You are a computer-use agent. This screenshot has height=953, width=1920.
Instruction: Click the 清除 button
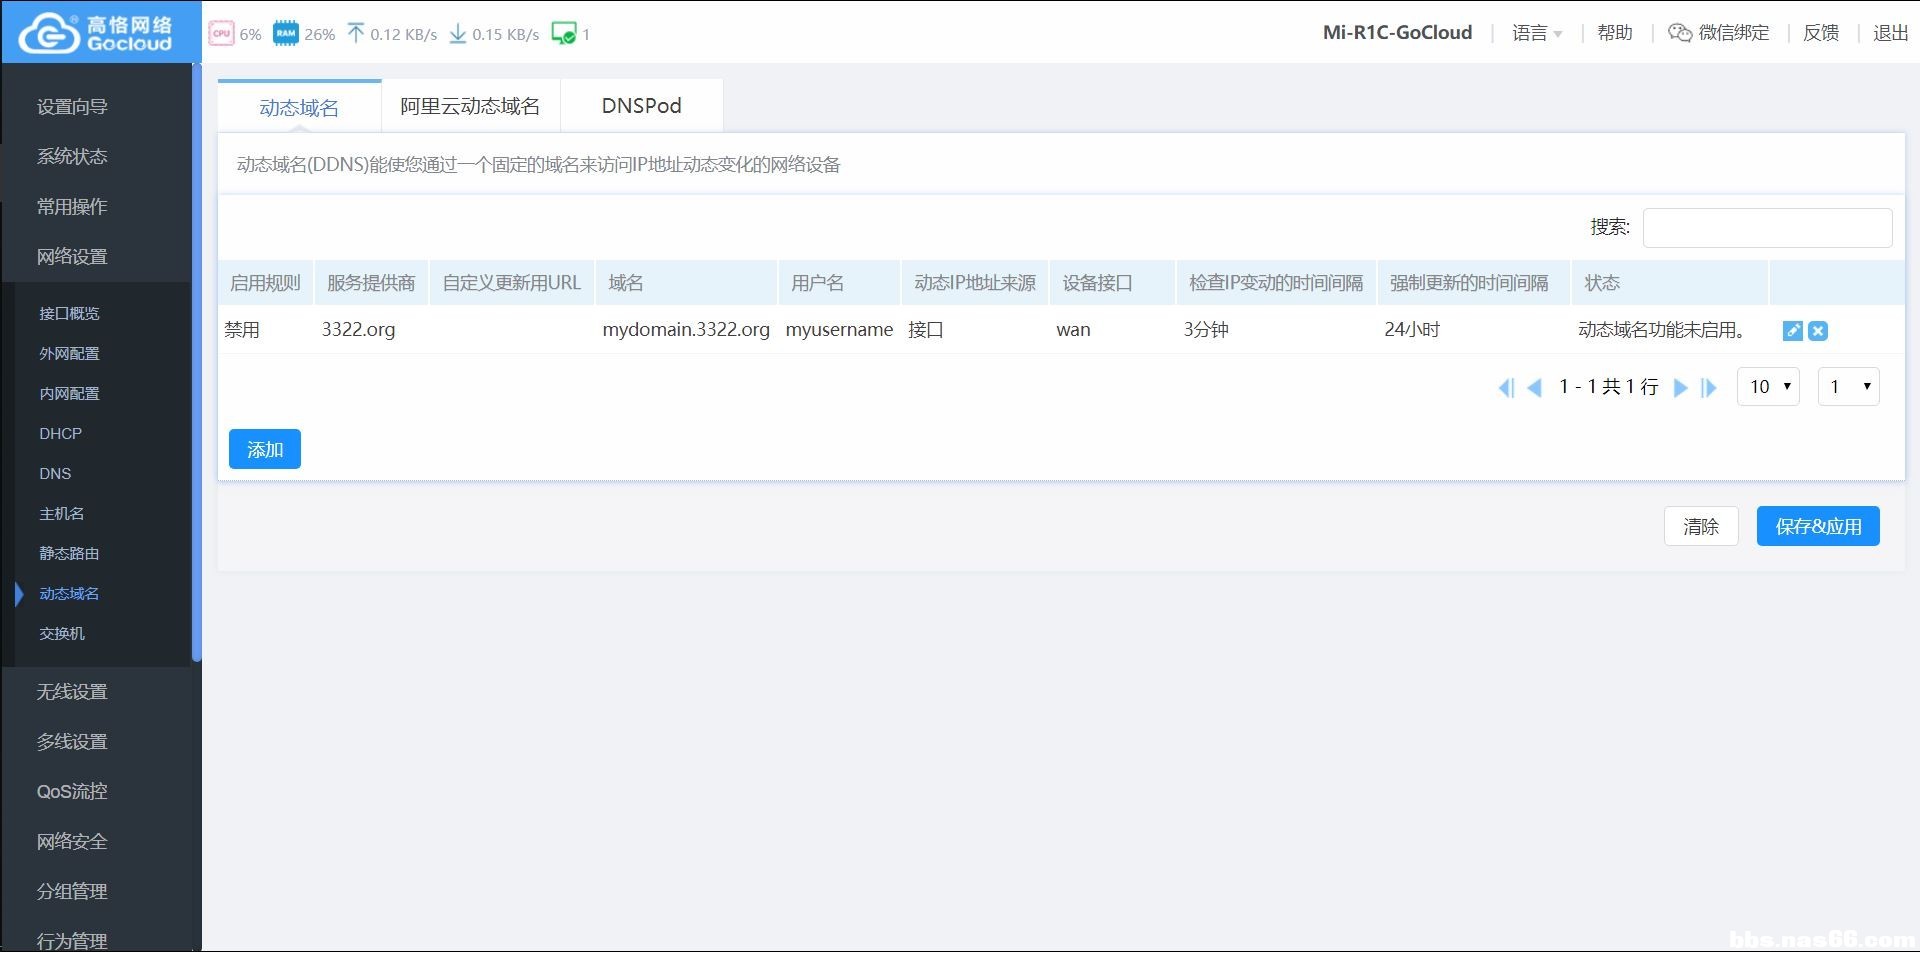click(1700, 527)
